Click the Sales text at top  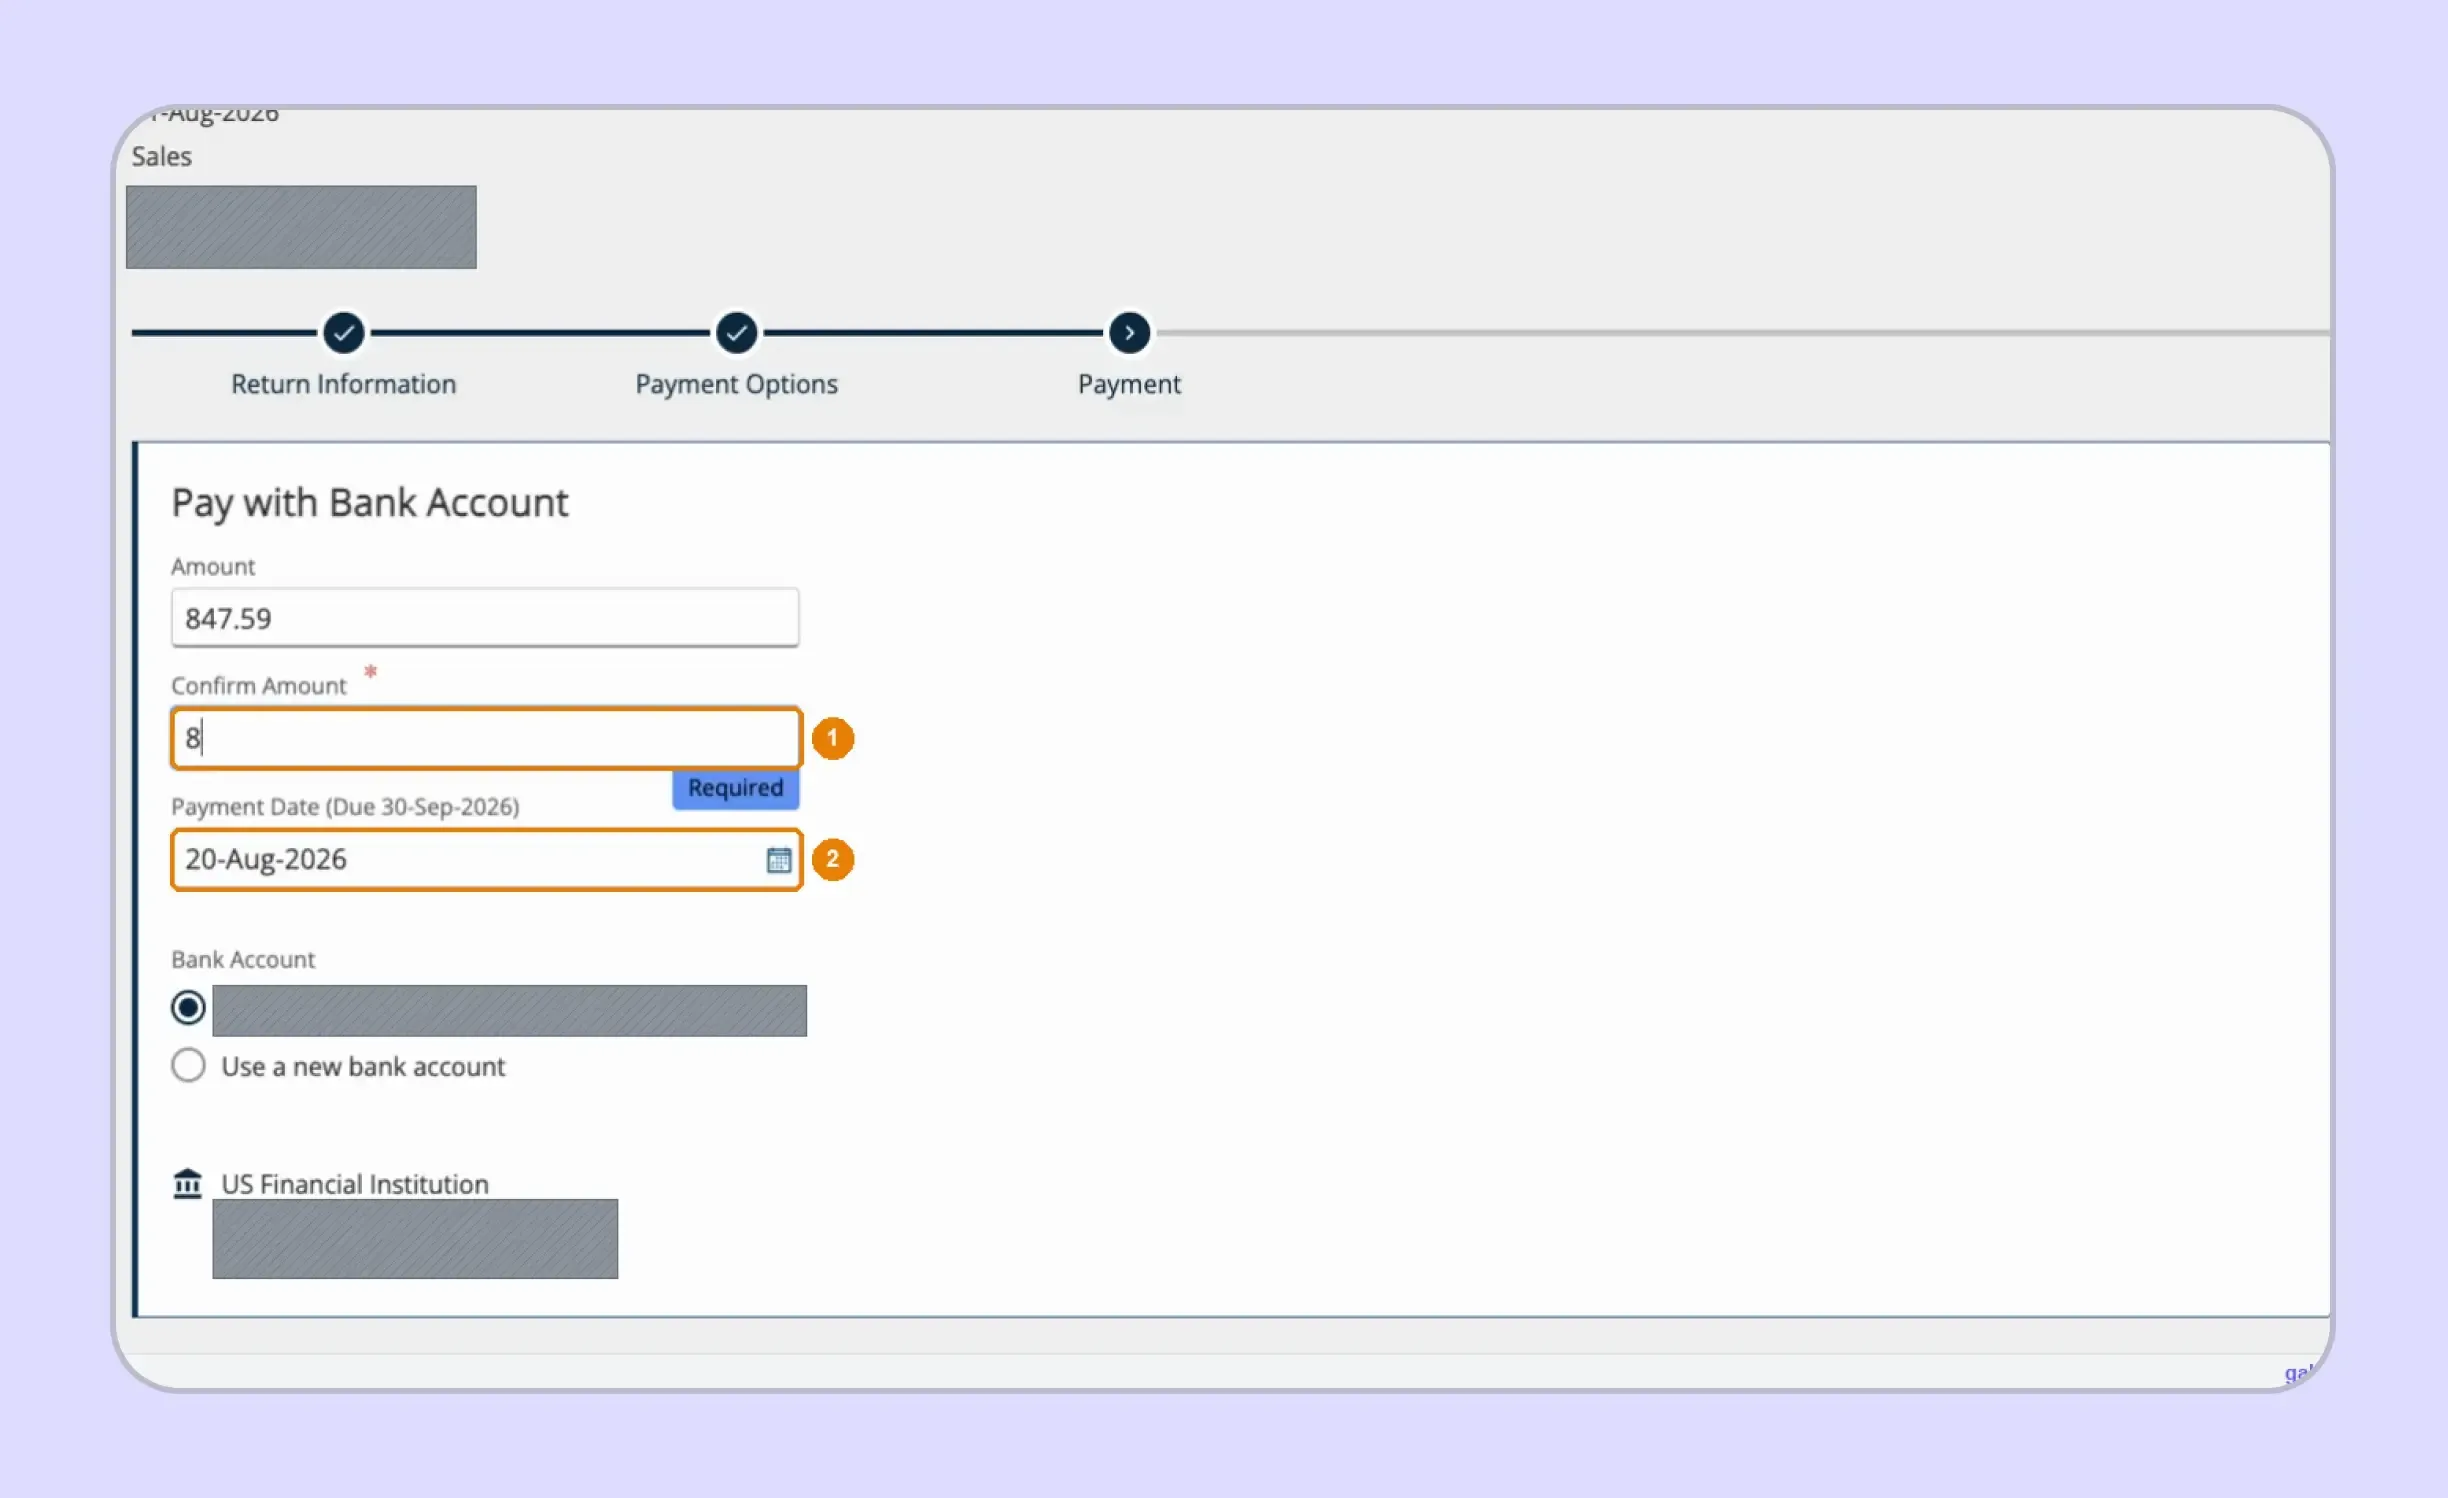pos(161,156)
